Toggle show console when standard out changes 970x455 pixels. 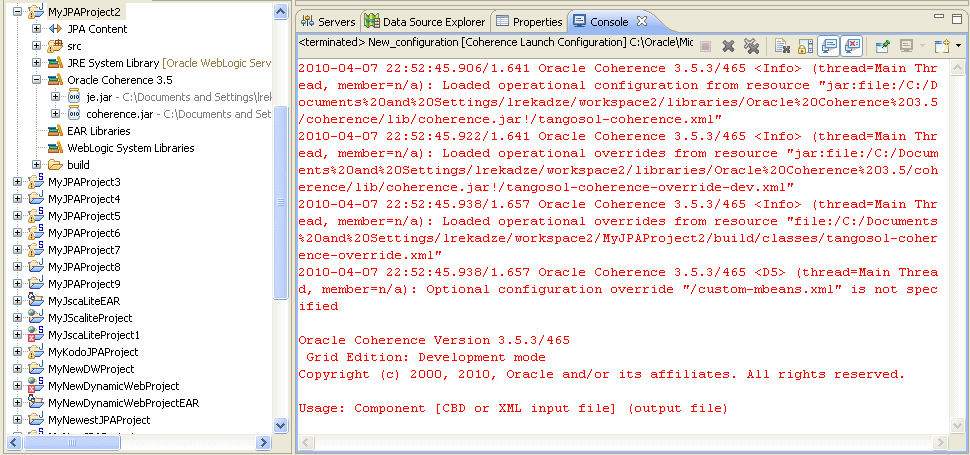click(x=828, y=45)
